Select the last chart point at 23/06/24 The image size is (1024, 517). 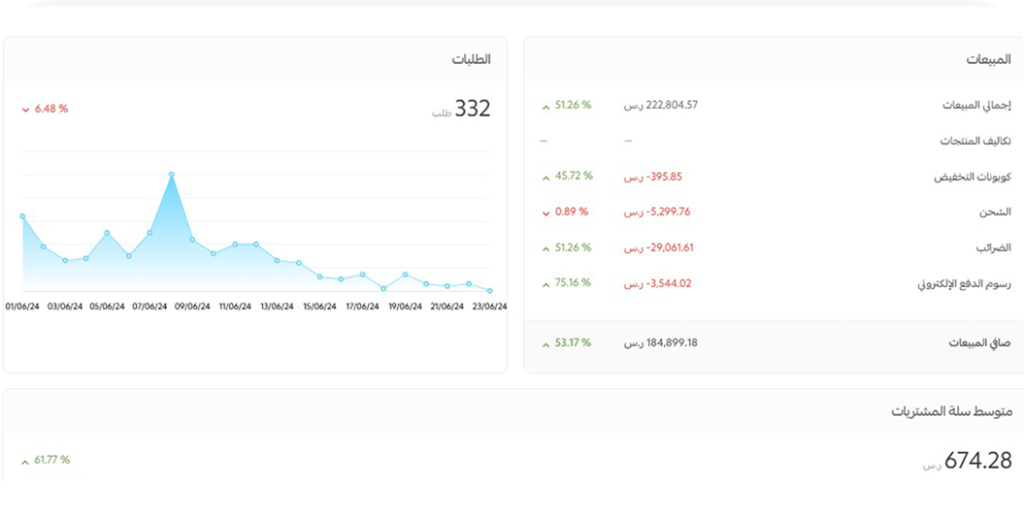[x=490, y=291]
